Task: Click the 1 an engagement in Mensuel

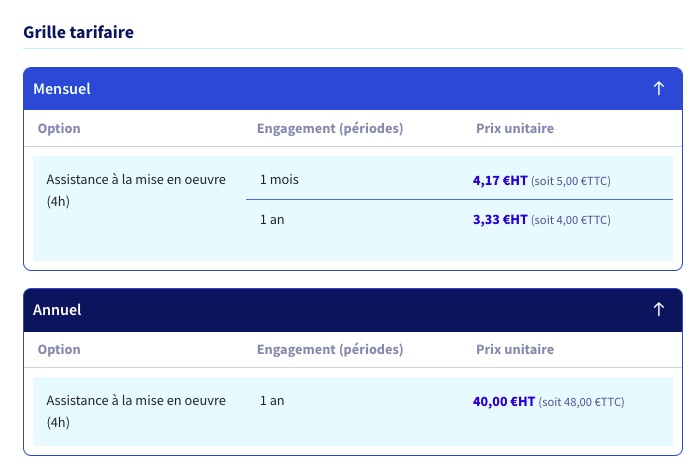Action: click(x=272, y=220)
